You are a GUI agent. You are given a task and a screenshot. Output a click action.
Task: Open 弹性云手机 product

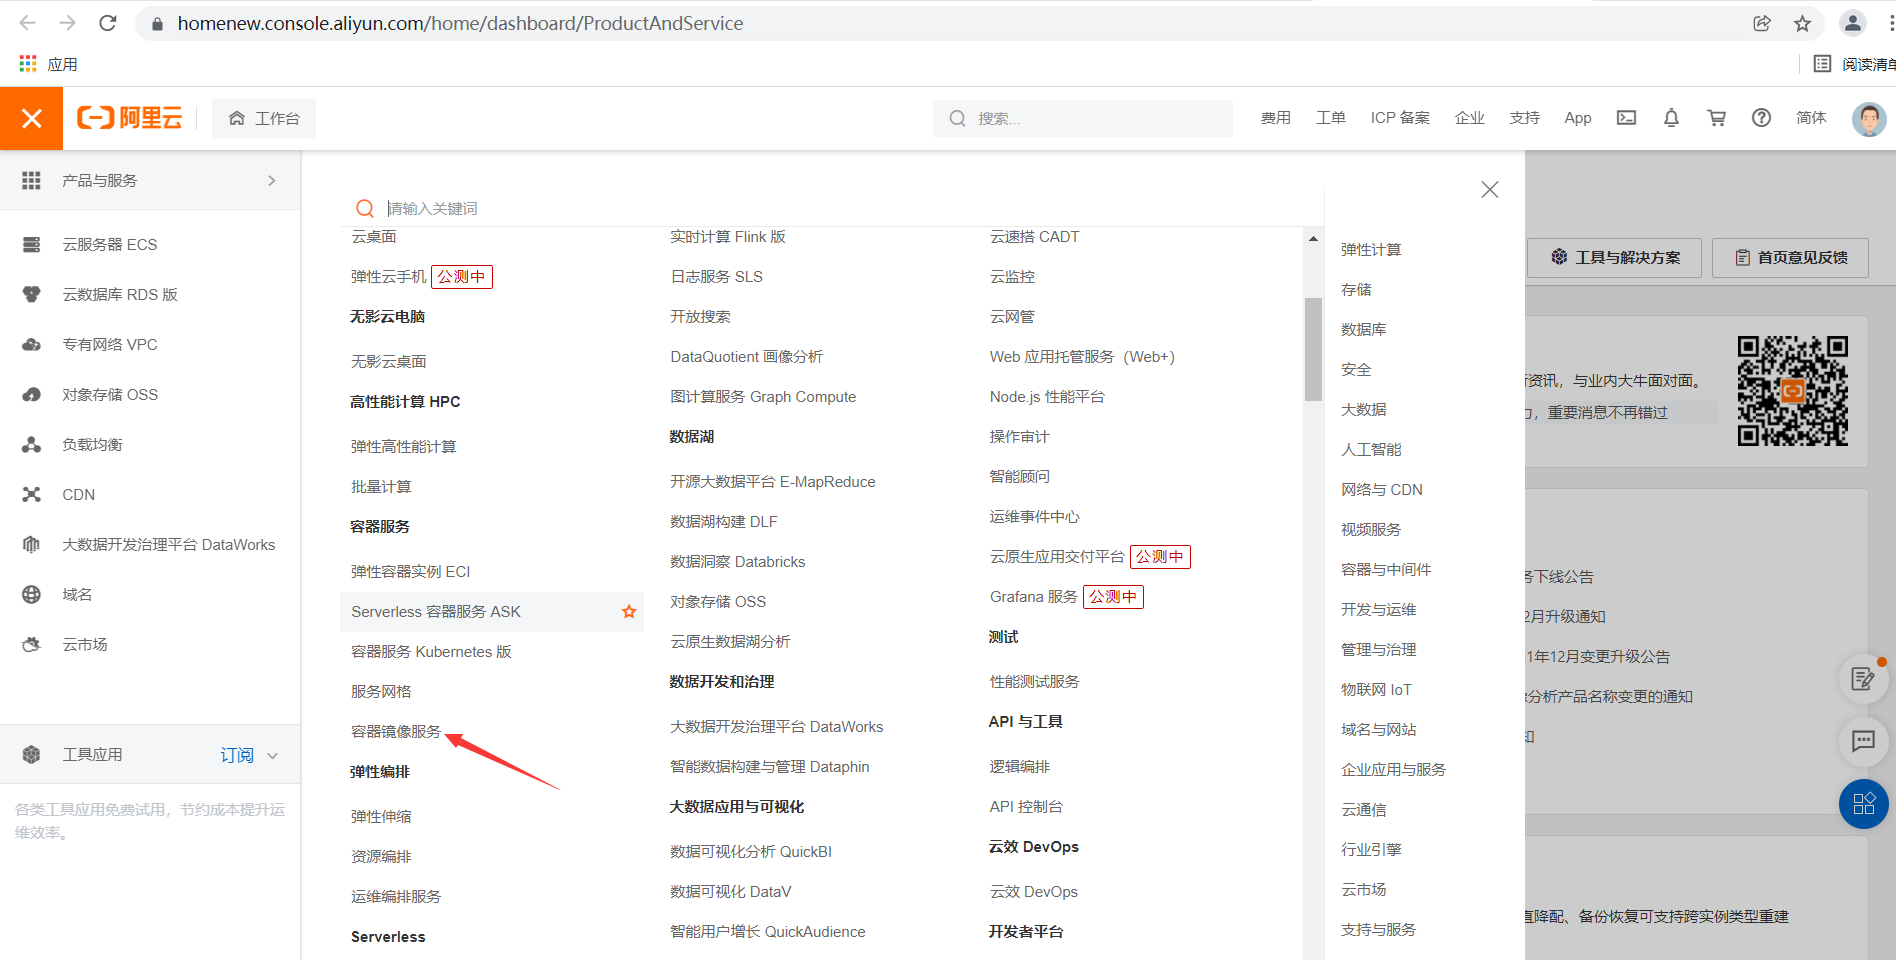388,276
